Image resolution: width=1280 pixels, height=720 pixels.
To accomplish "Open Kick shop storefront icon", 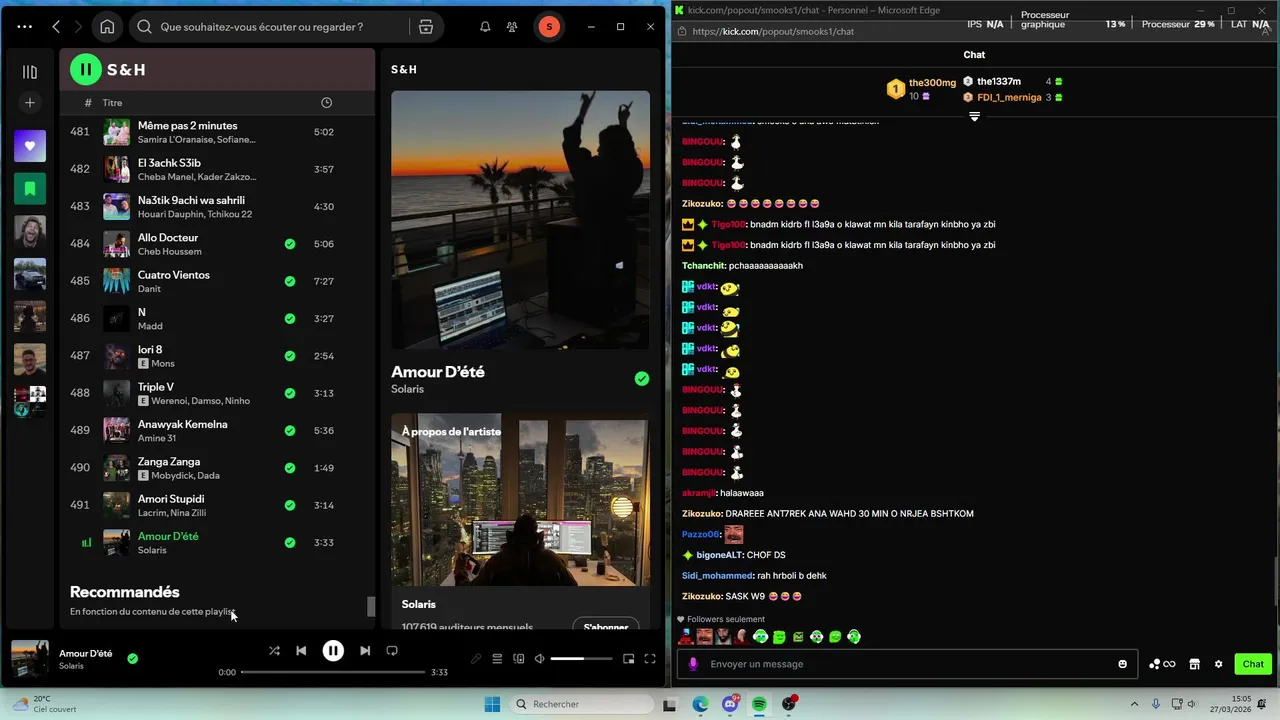I will pos(1193,664).
